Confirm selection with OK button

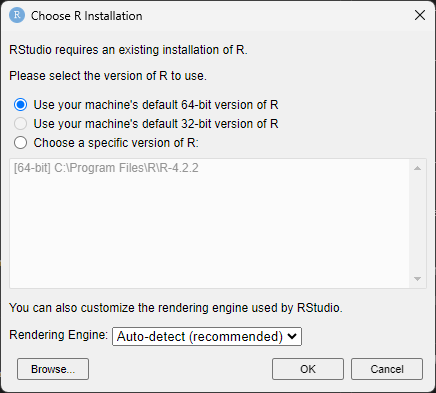(308, 369)
